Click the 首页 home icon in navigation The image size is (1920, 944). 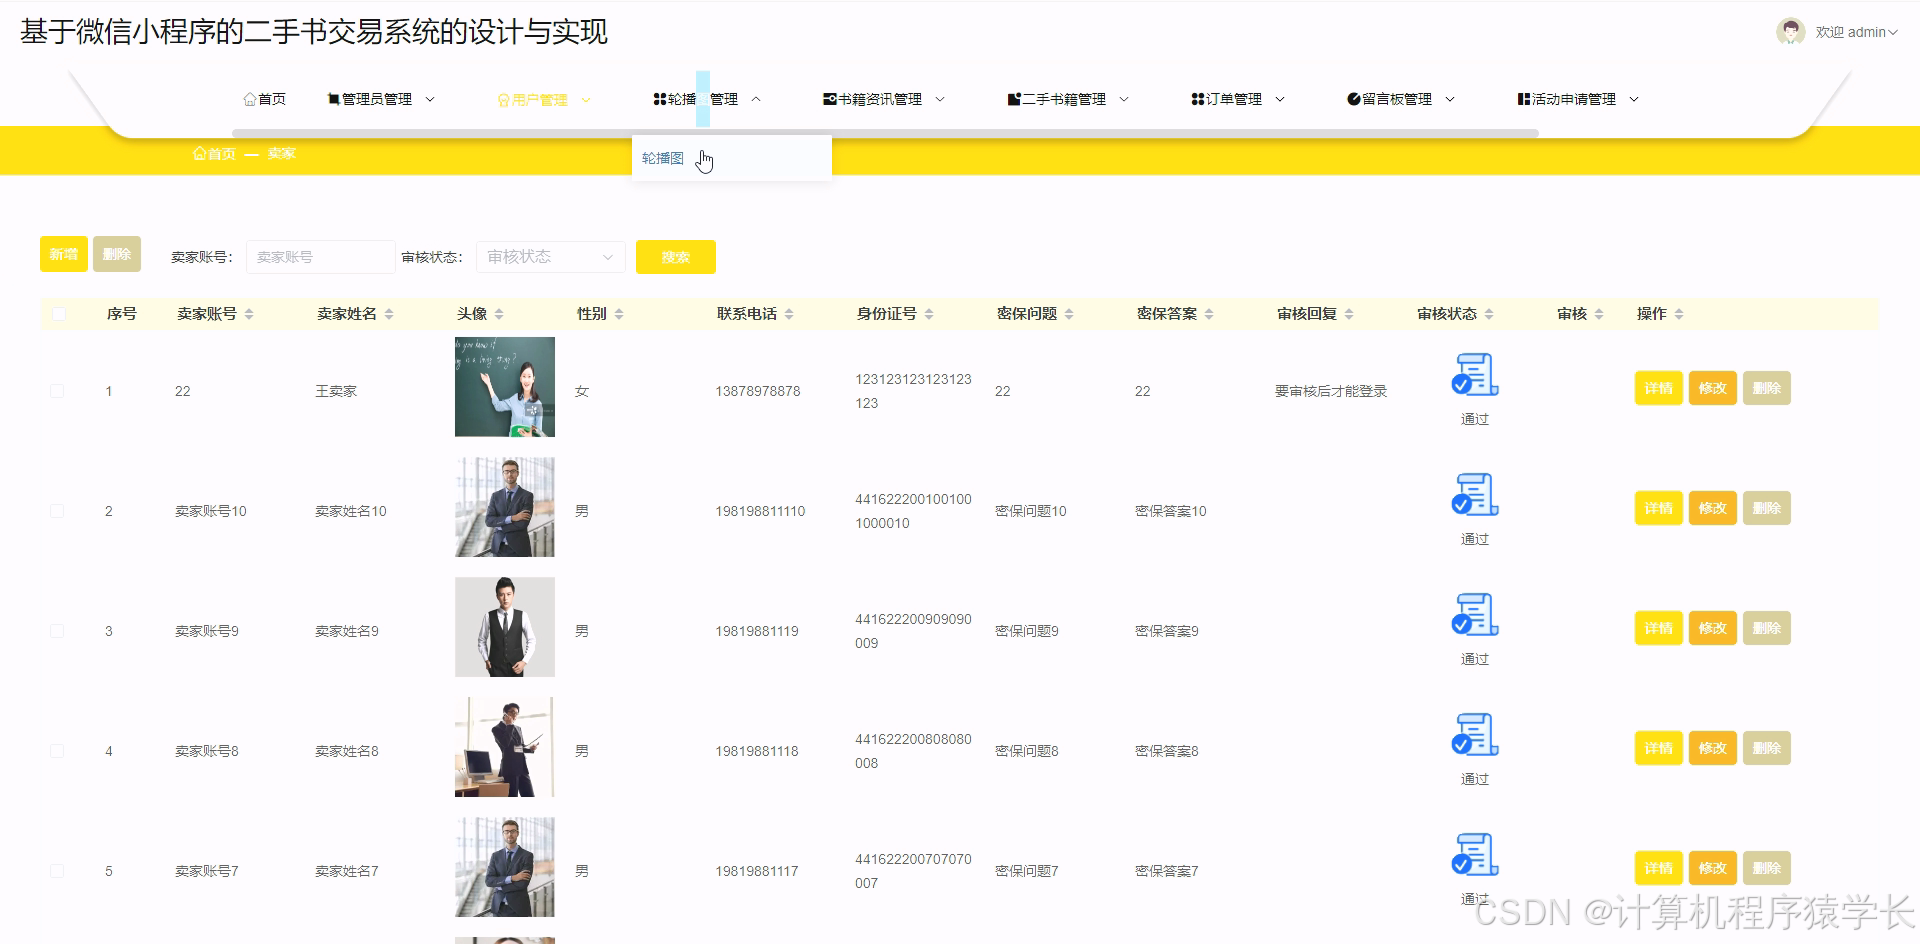250,98
